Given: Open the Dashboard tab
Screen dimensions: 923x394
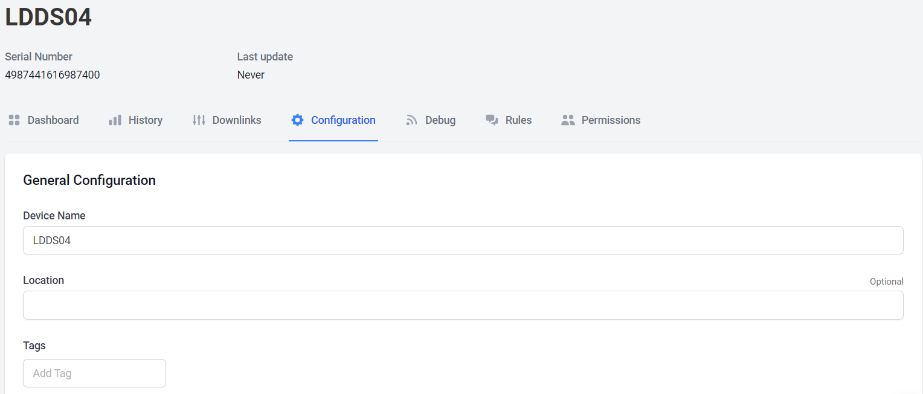Looking at the screenshot, I should [44, 120].
